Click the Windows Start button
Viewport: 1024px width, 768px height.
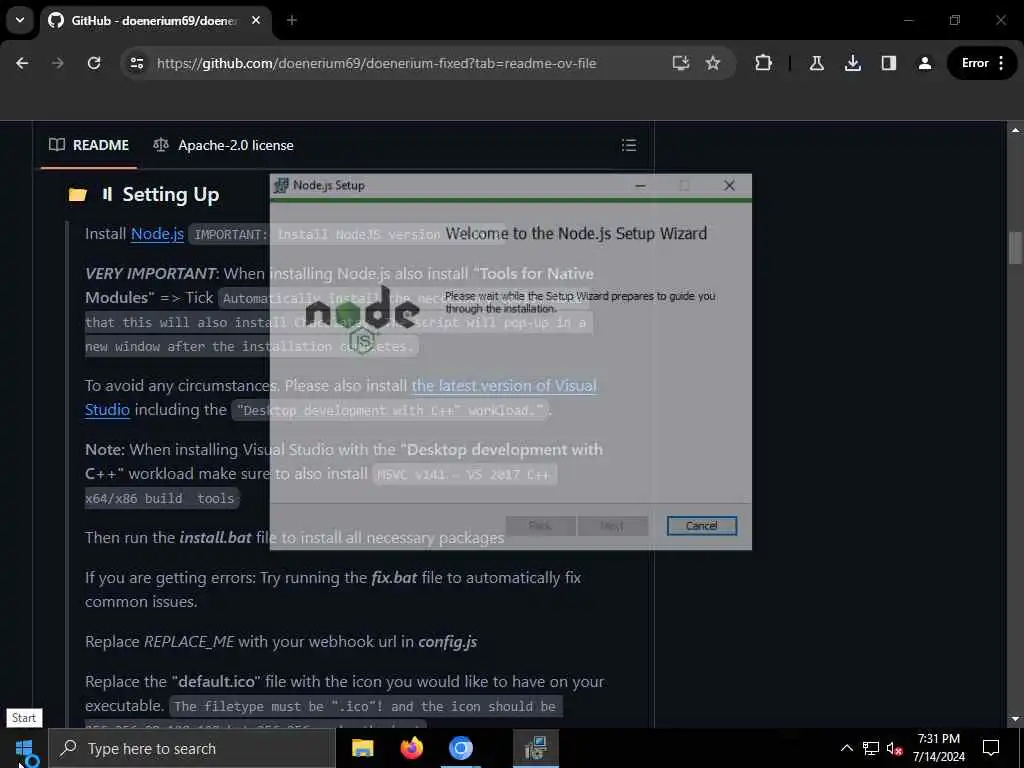[24, 748]
